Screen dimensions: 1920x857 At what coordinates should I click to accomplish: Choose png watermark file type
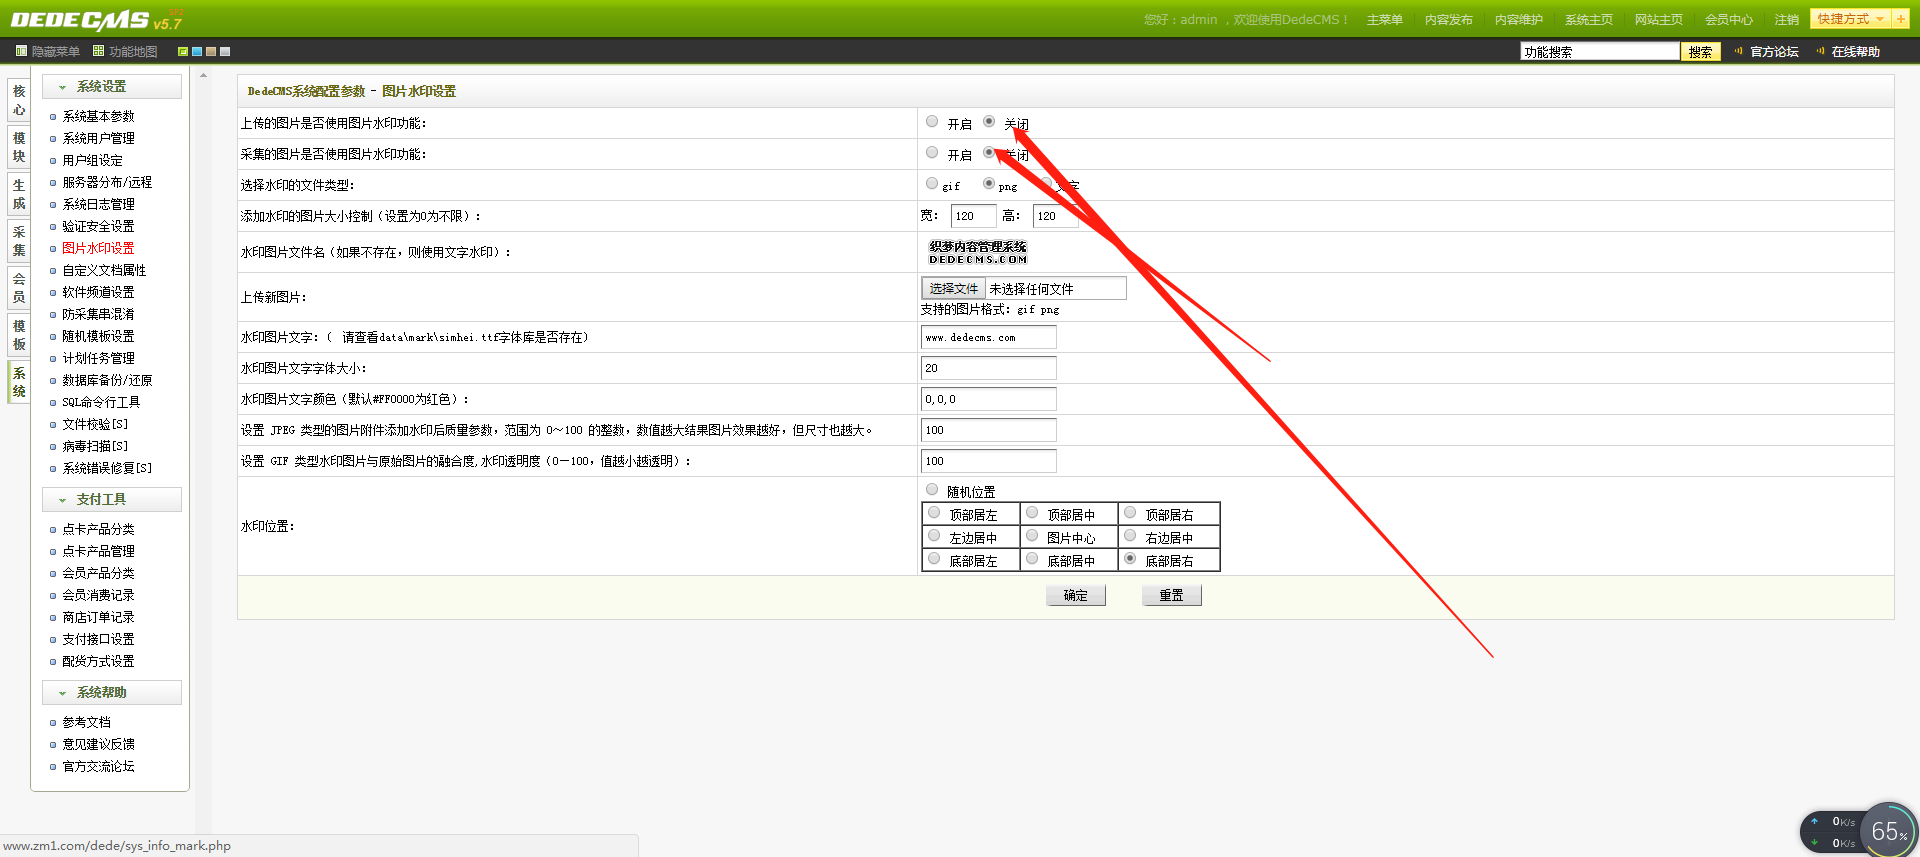pos(989,184)
